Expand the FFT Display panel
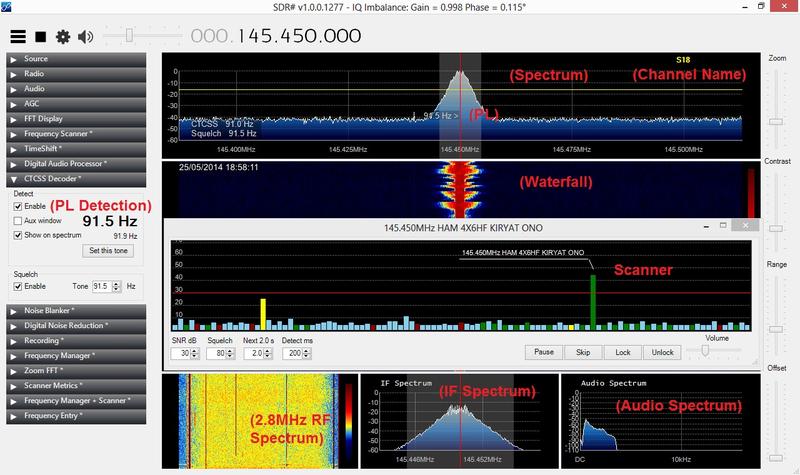Viewport: 800px width, 475px height. 76,119
